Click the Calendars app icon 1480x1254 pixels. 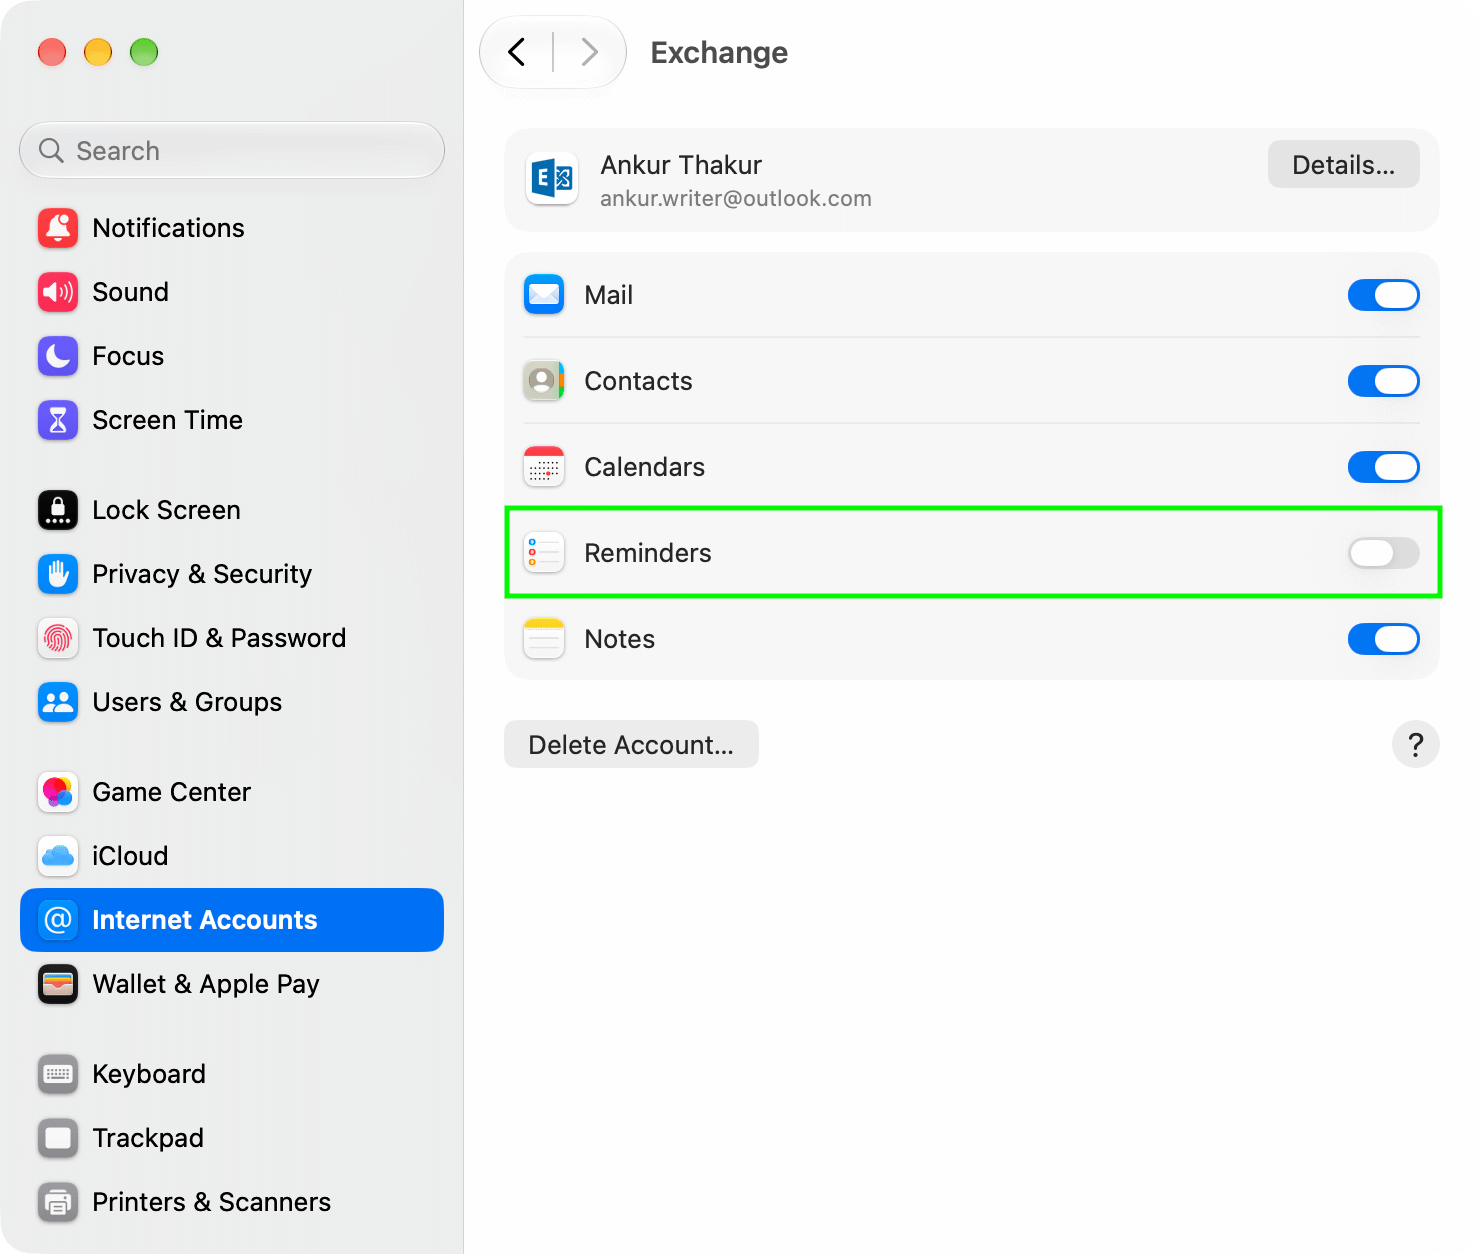(544, 467)
